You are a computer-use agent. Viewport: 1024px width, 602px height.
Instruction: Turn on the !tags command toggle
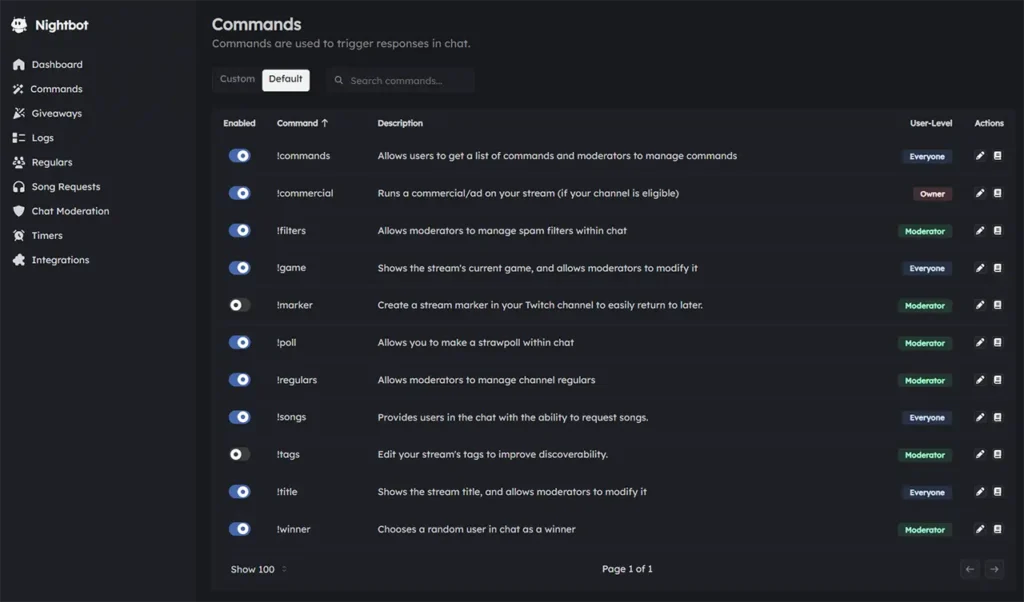click(x=239, y=455)
